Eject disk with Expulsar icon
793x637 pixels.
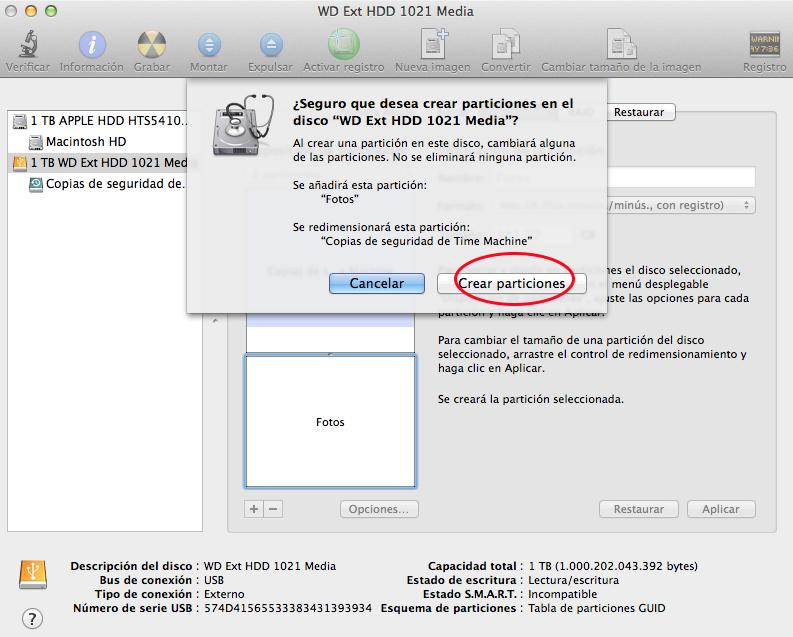pyautogui.click(x=270, y=46)
